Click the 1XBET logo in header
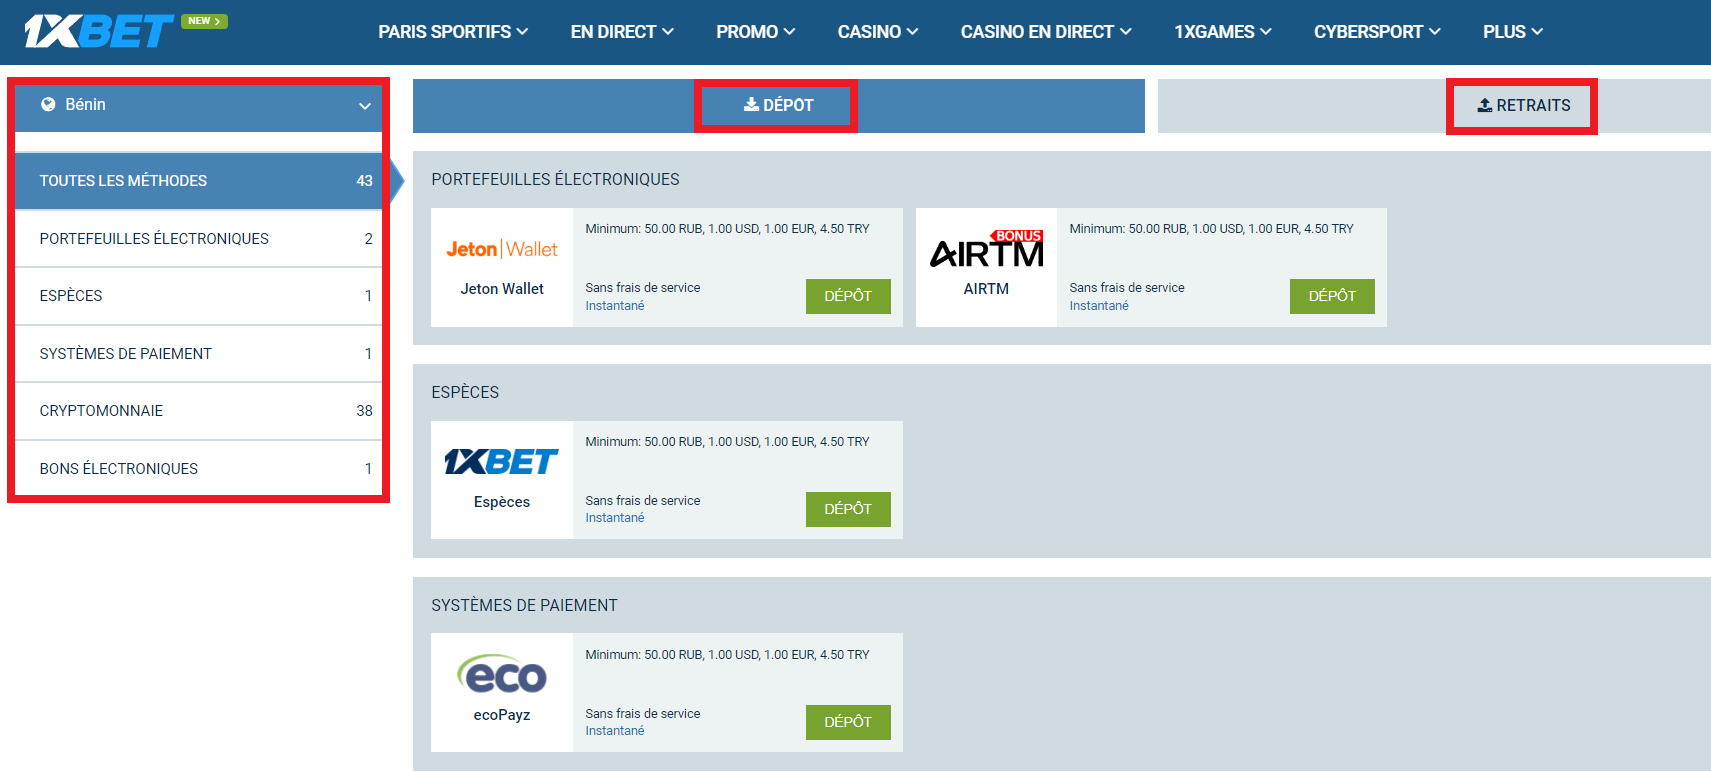Screen dimensions: 1711x772 [x=99, y=31]
